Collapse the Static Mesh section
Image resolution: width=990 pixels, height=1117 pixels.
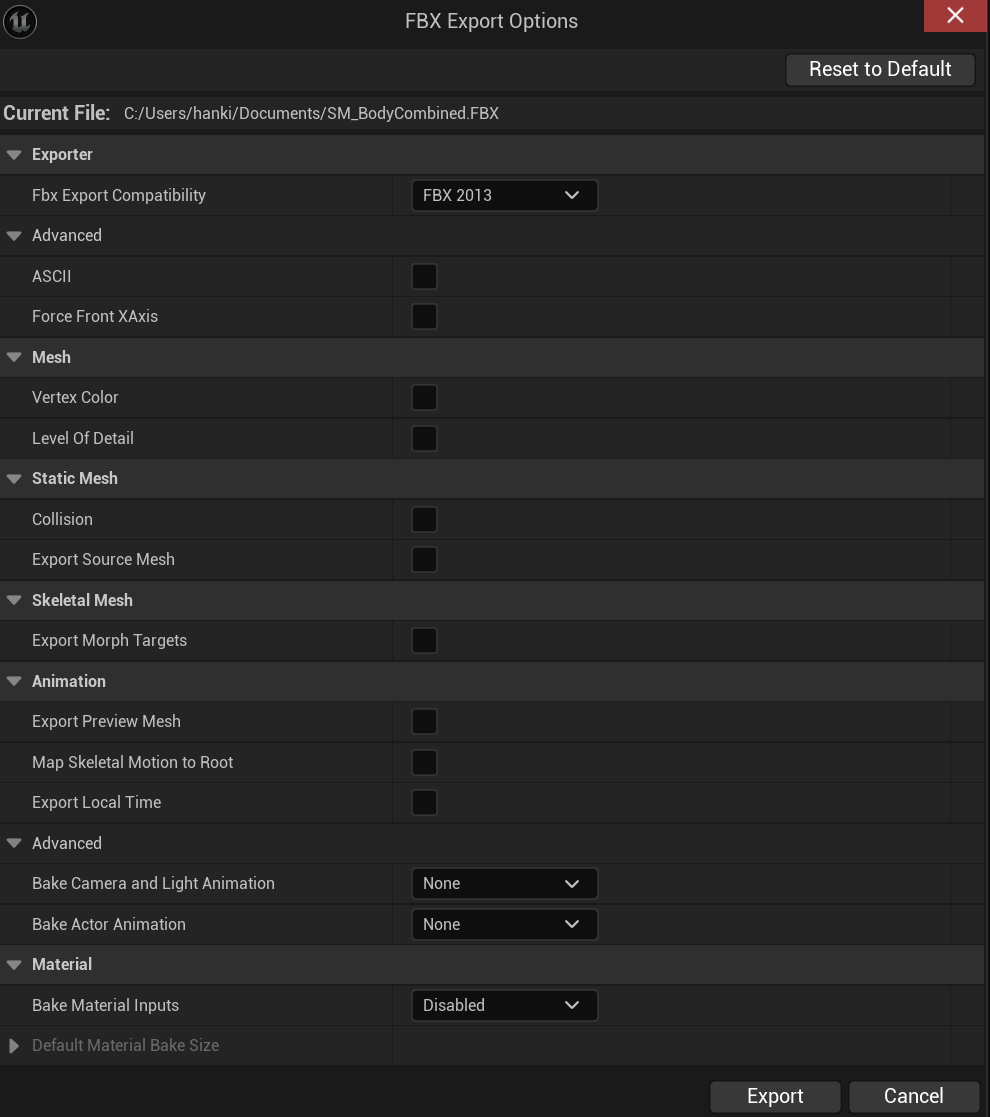(14, 479)
